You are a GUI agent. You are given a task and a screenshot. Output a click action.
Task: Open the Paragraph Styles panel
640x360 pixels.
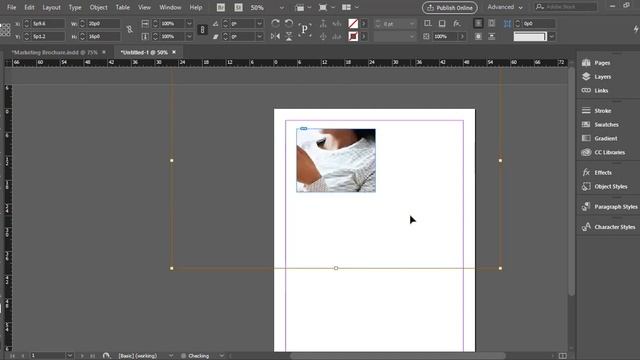[x=608, y=207]
